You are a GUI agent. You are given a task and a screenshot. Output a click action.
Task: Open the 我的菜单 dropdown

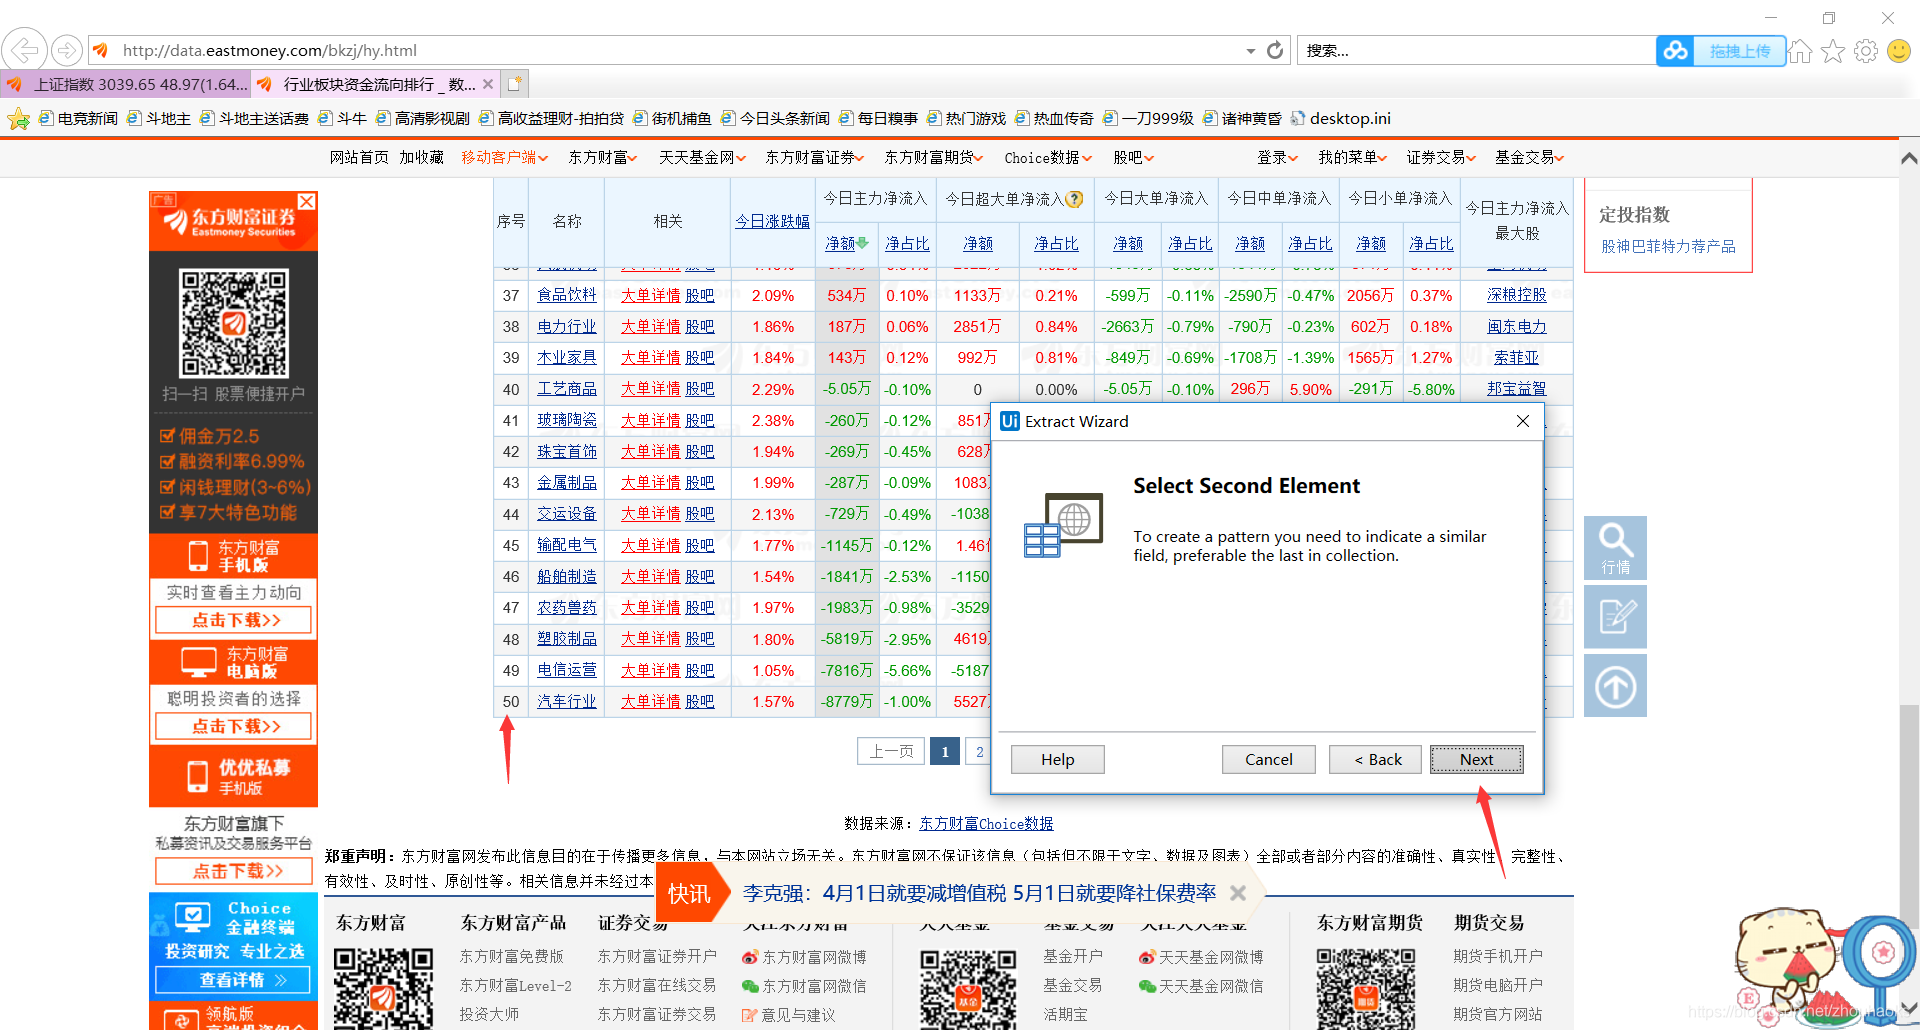point(1353,157)
